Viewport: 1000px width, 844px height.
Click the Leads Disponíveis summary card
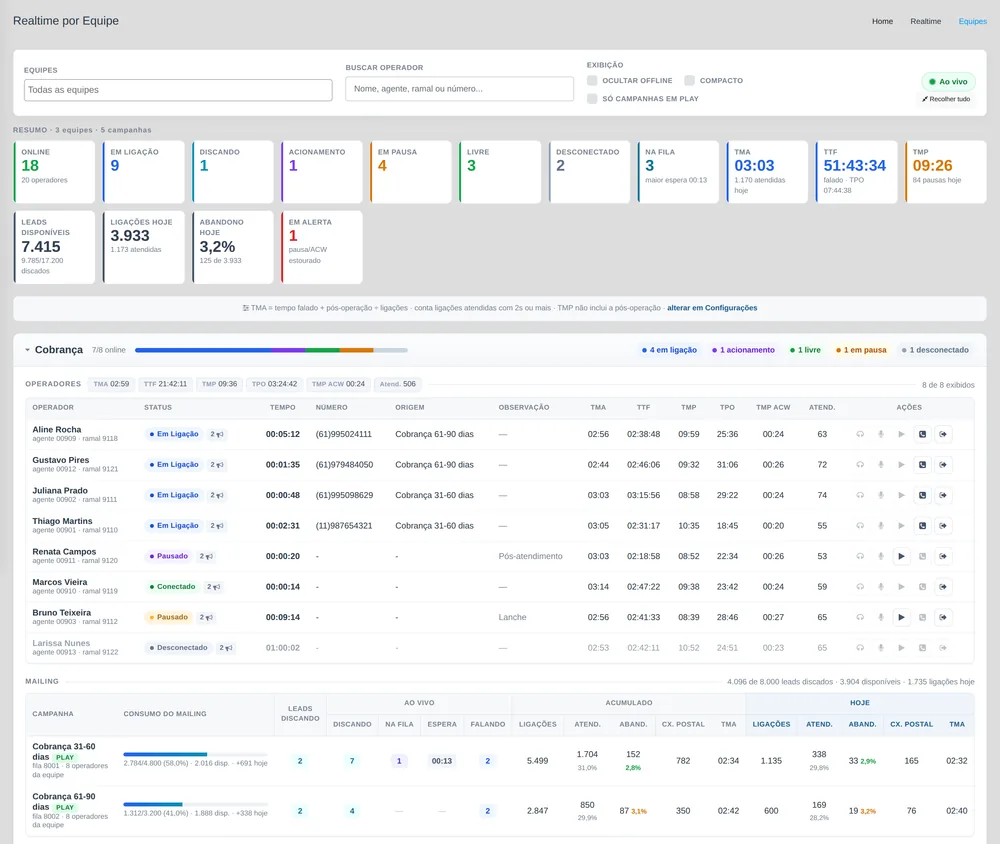point(54,248)
